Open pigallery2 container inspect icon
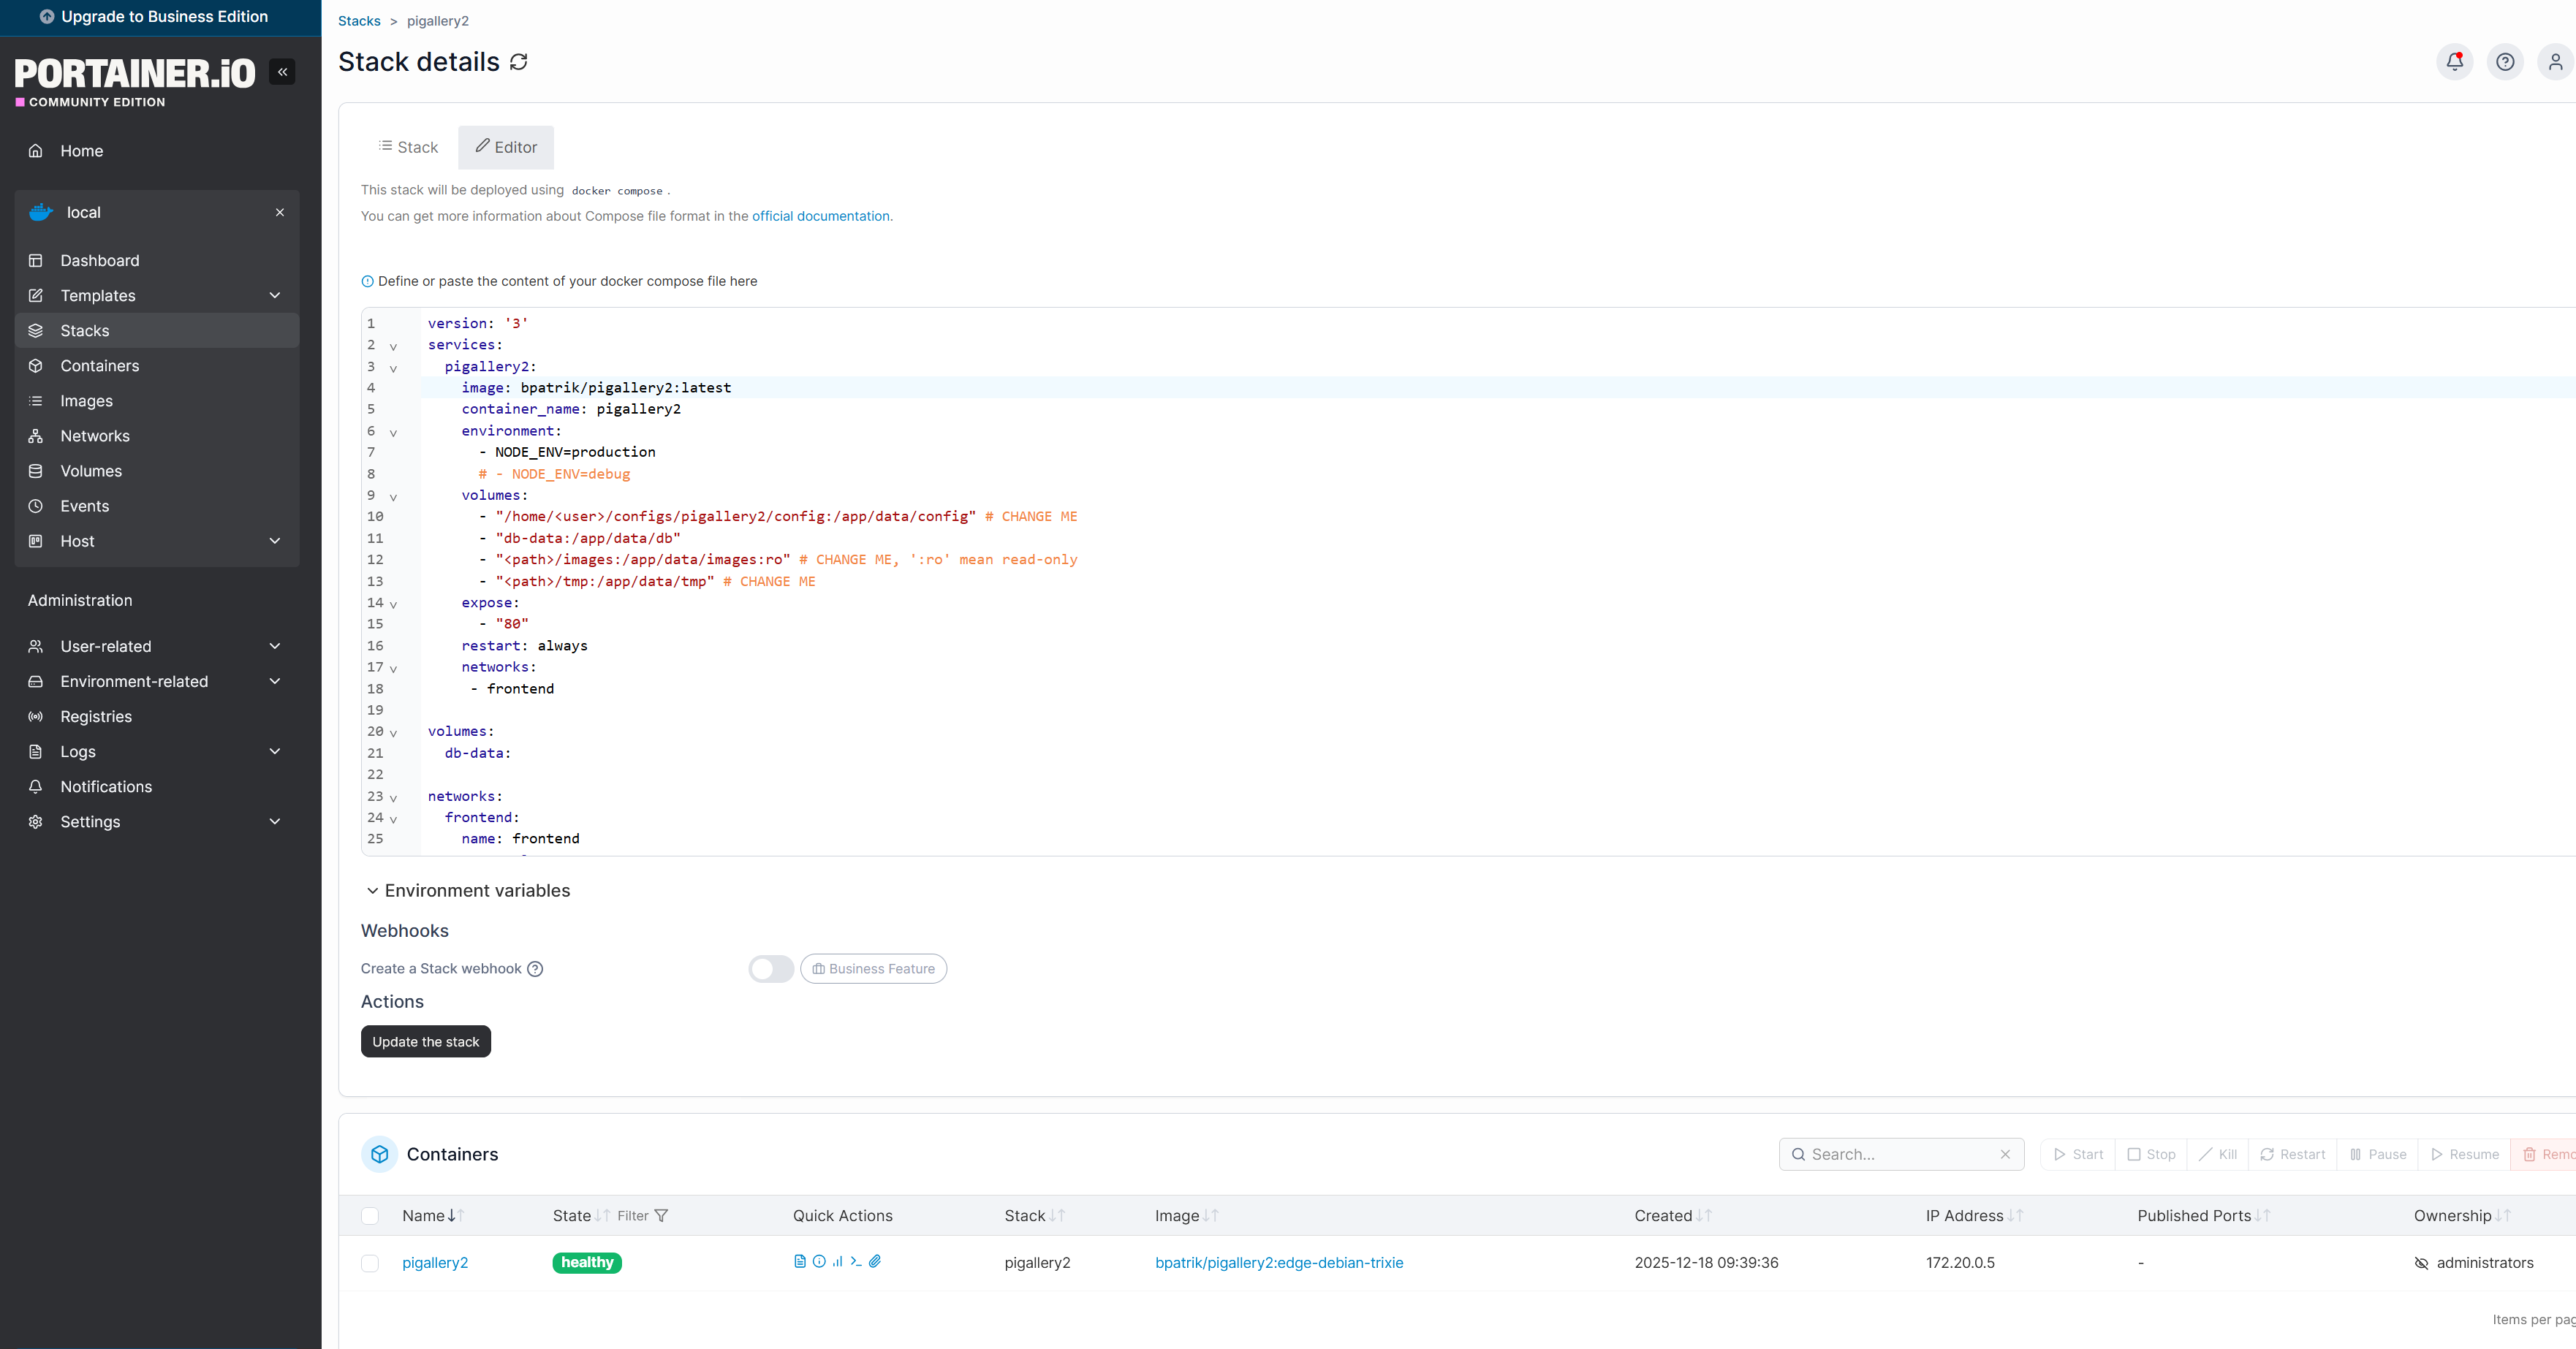Screen dimensions: 2576x1349 tap(819, 1261)
